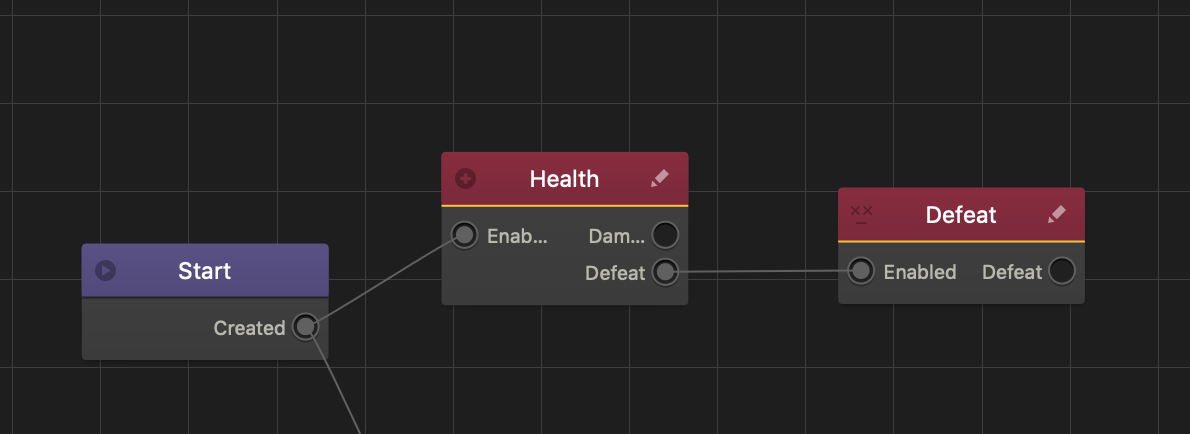The width and height of the screenshot is (1190, 434).
Task: Click the dead-face icon on Defeat node
Action: [x=861, y=214]
